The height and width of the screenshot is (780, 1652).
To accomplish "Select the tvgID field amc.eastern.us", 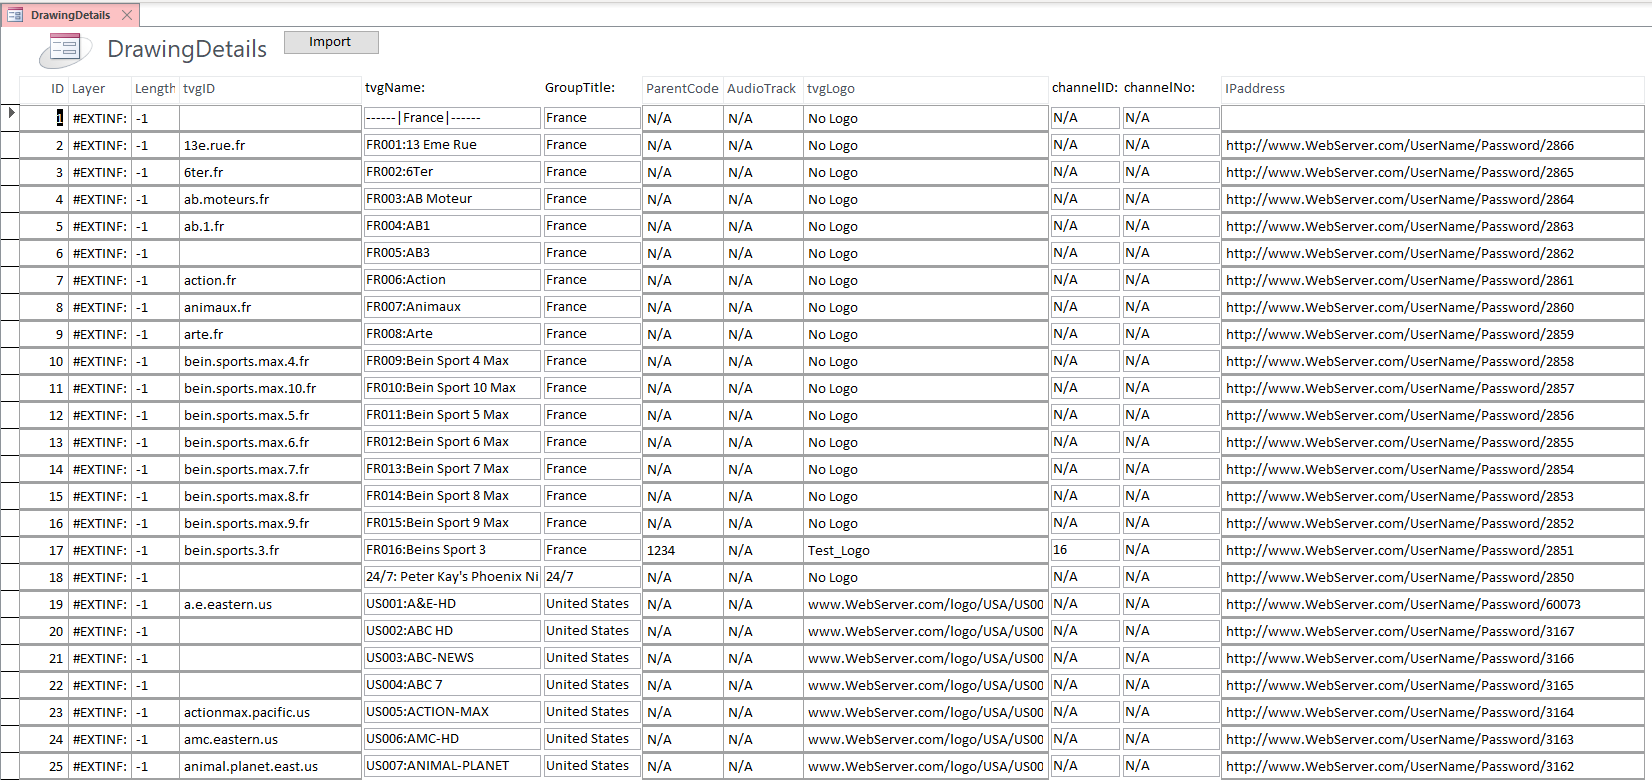I will (270, 739).
